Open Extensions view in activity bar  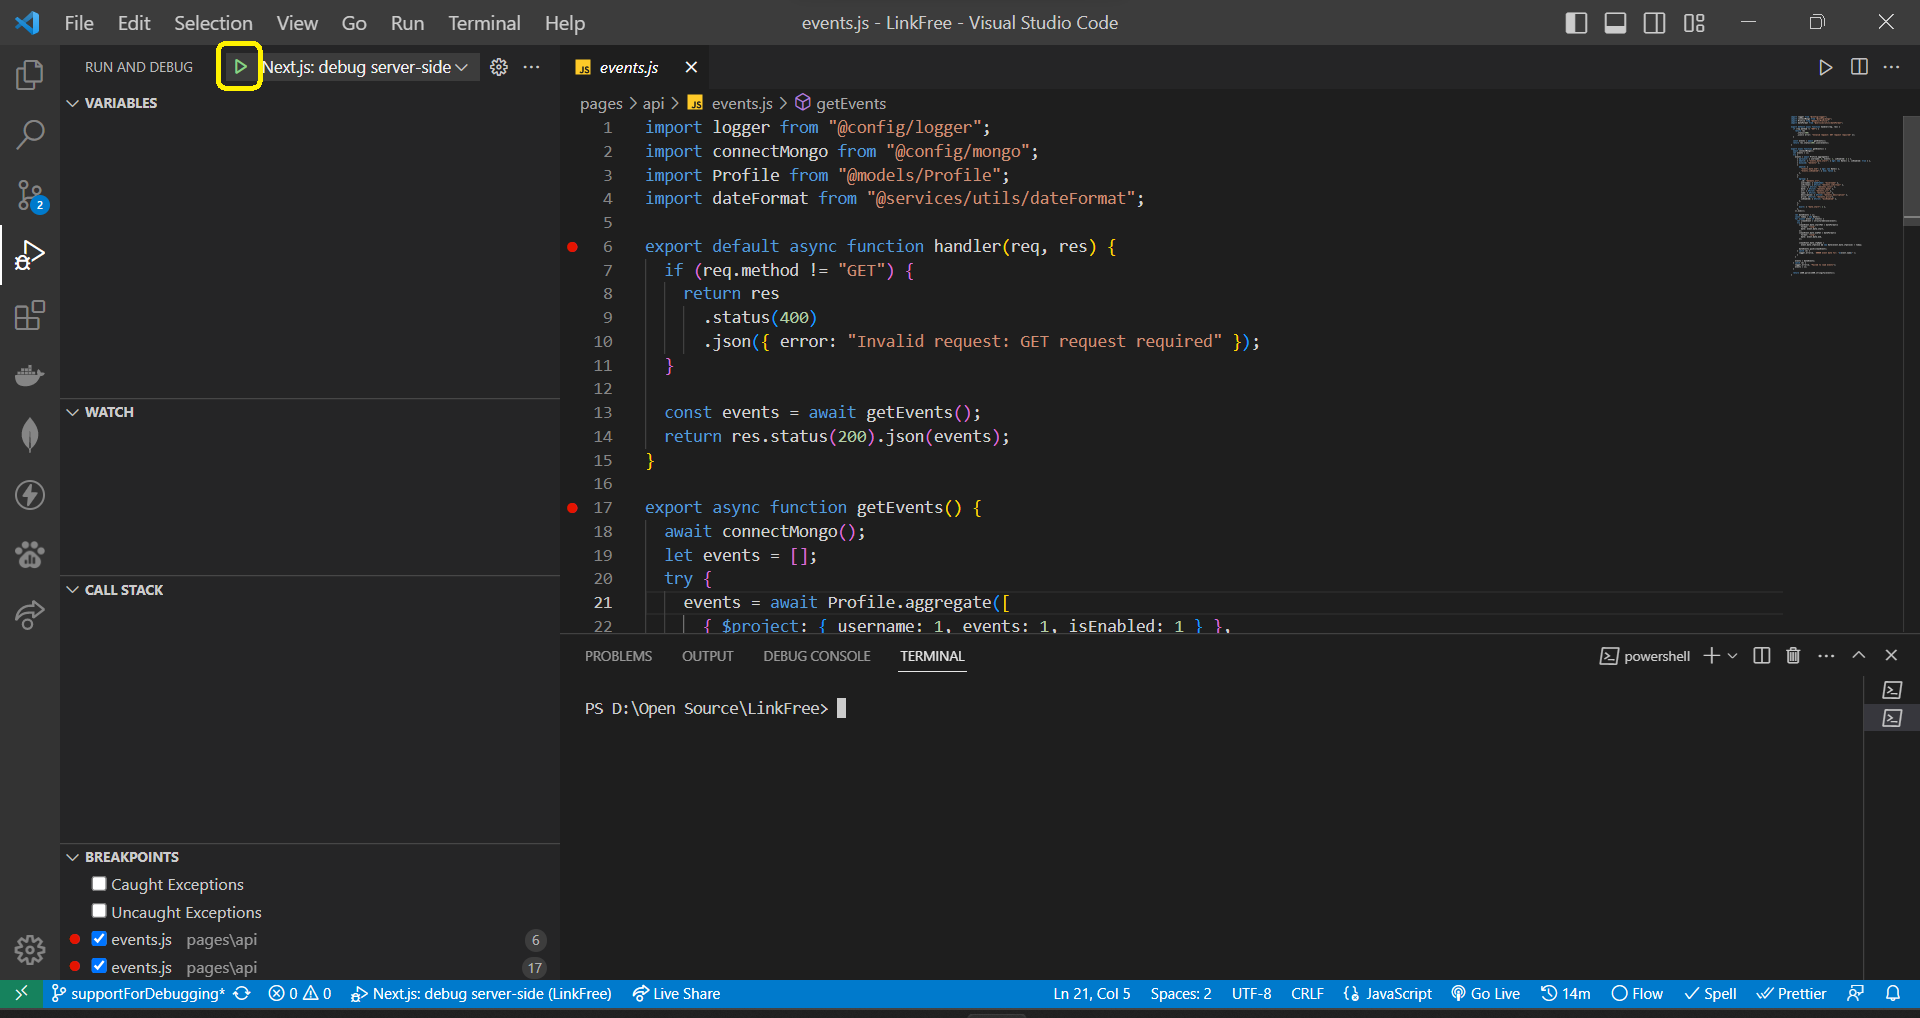(x=30, y=315)
